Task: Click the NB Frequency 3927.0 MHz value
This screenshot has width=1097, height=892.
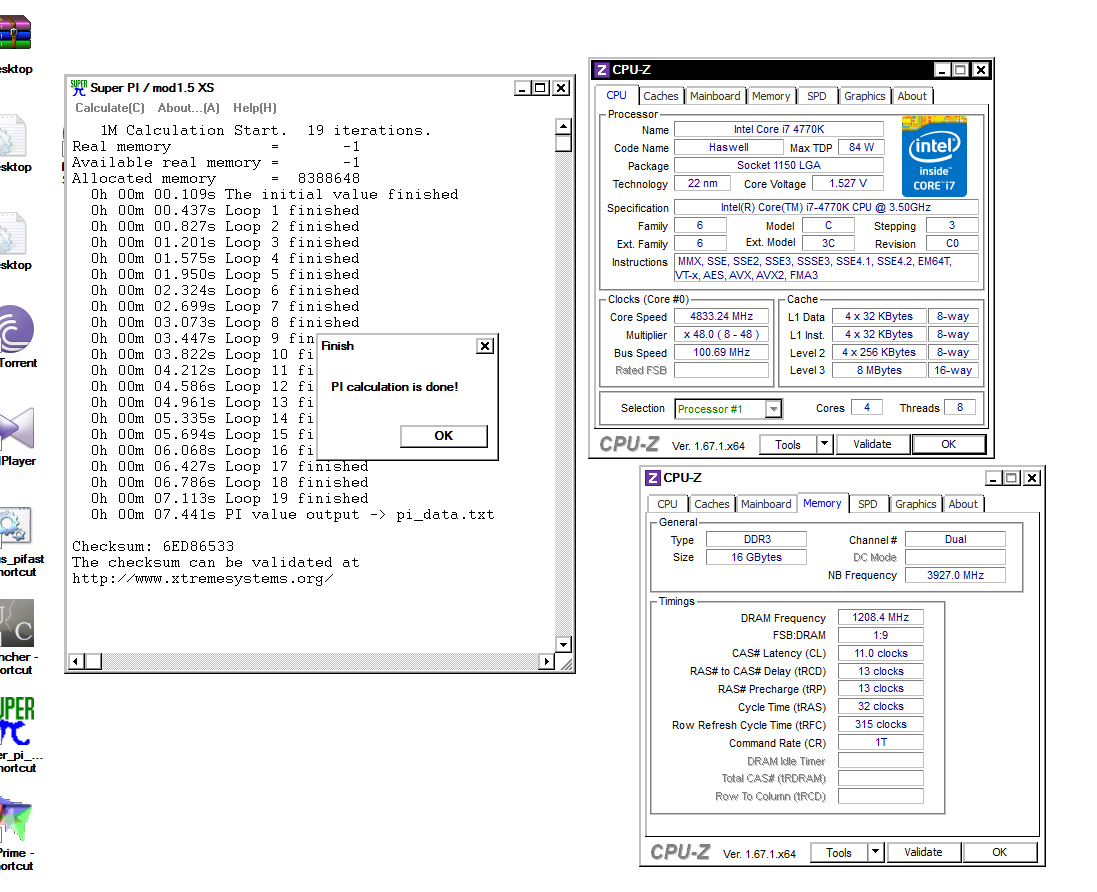Action: [x=956, y=575]
